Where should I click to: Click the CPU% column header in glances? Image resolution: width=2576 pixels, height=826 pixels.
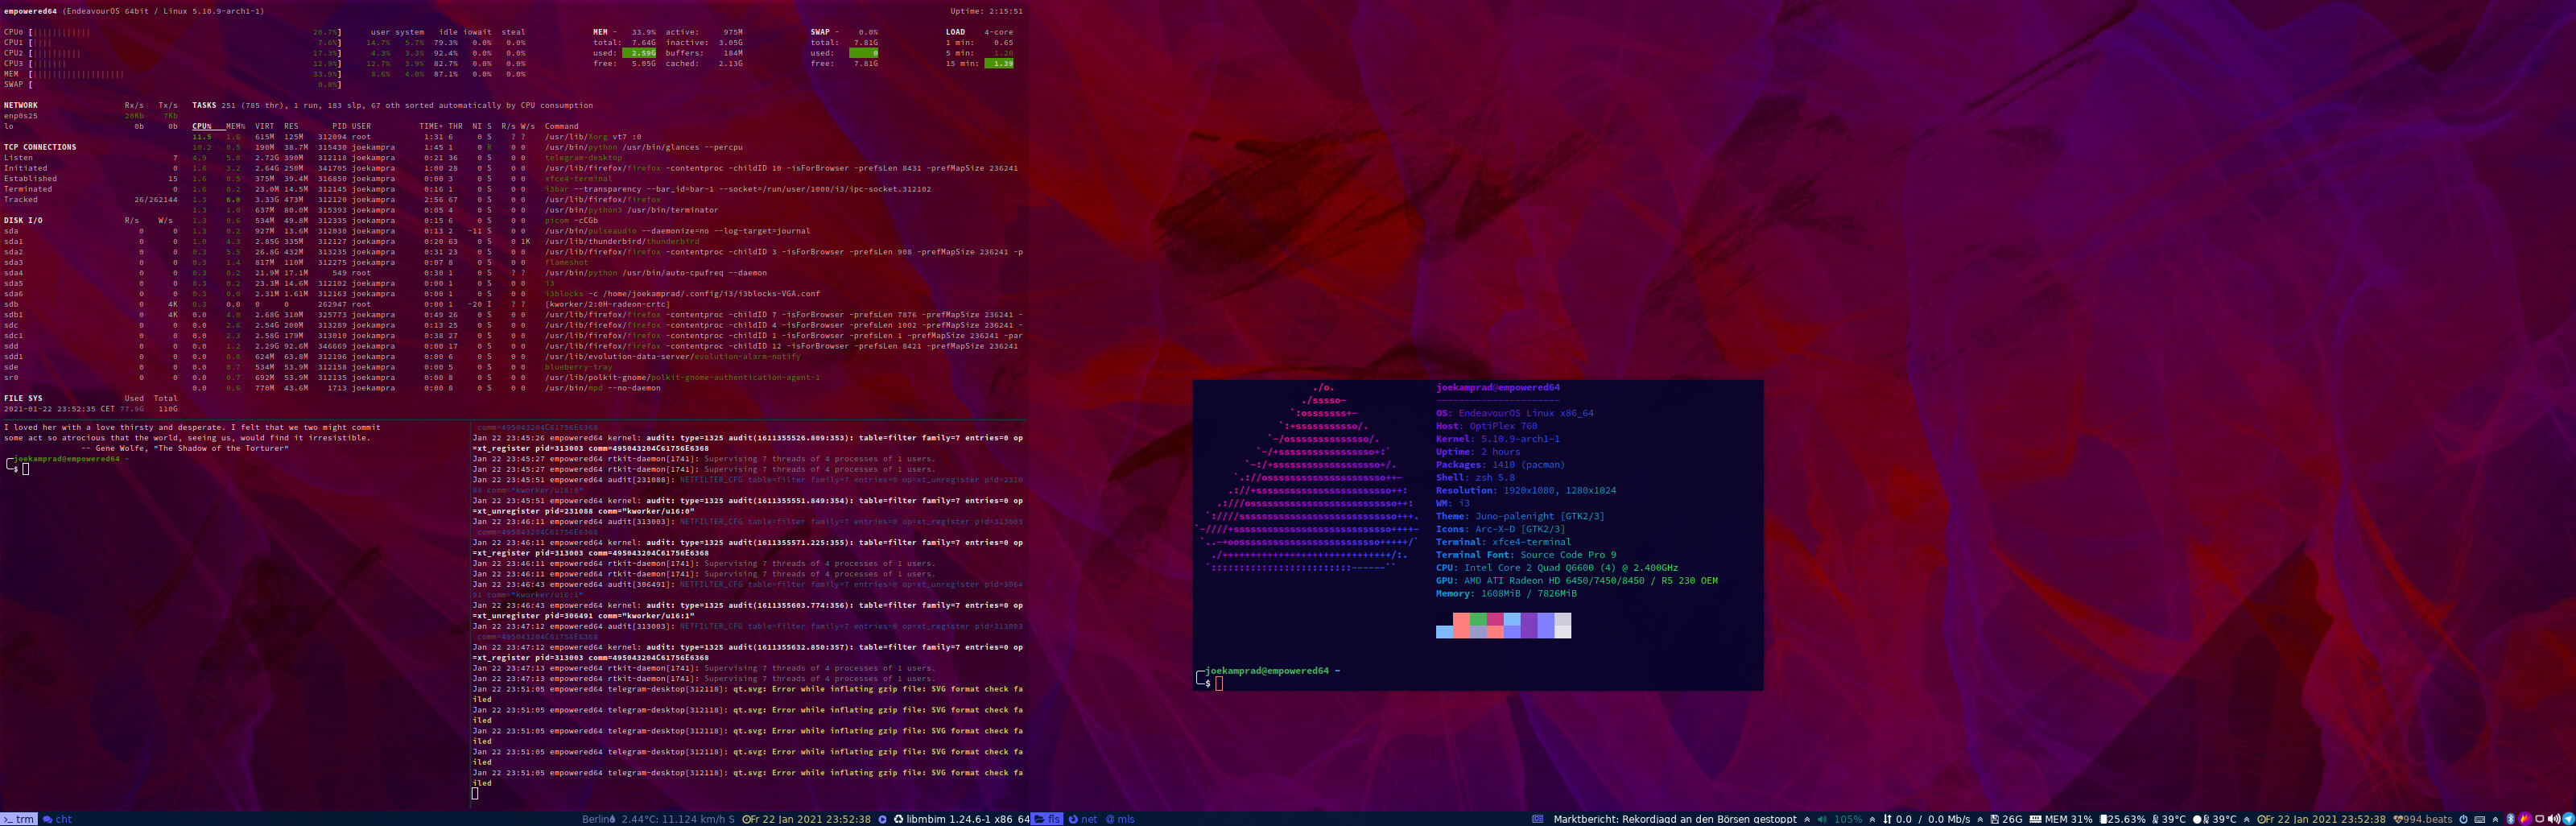point(202,126)
